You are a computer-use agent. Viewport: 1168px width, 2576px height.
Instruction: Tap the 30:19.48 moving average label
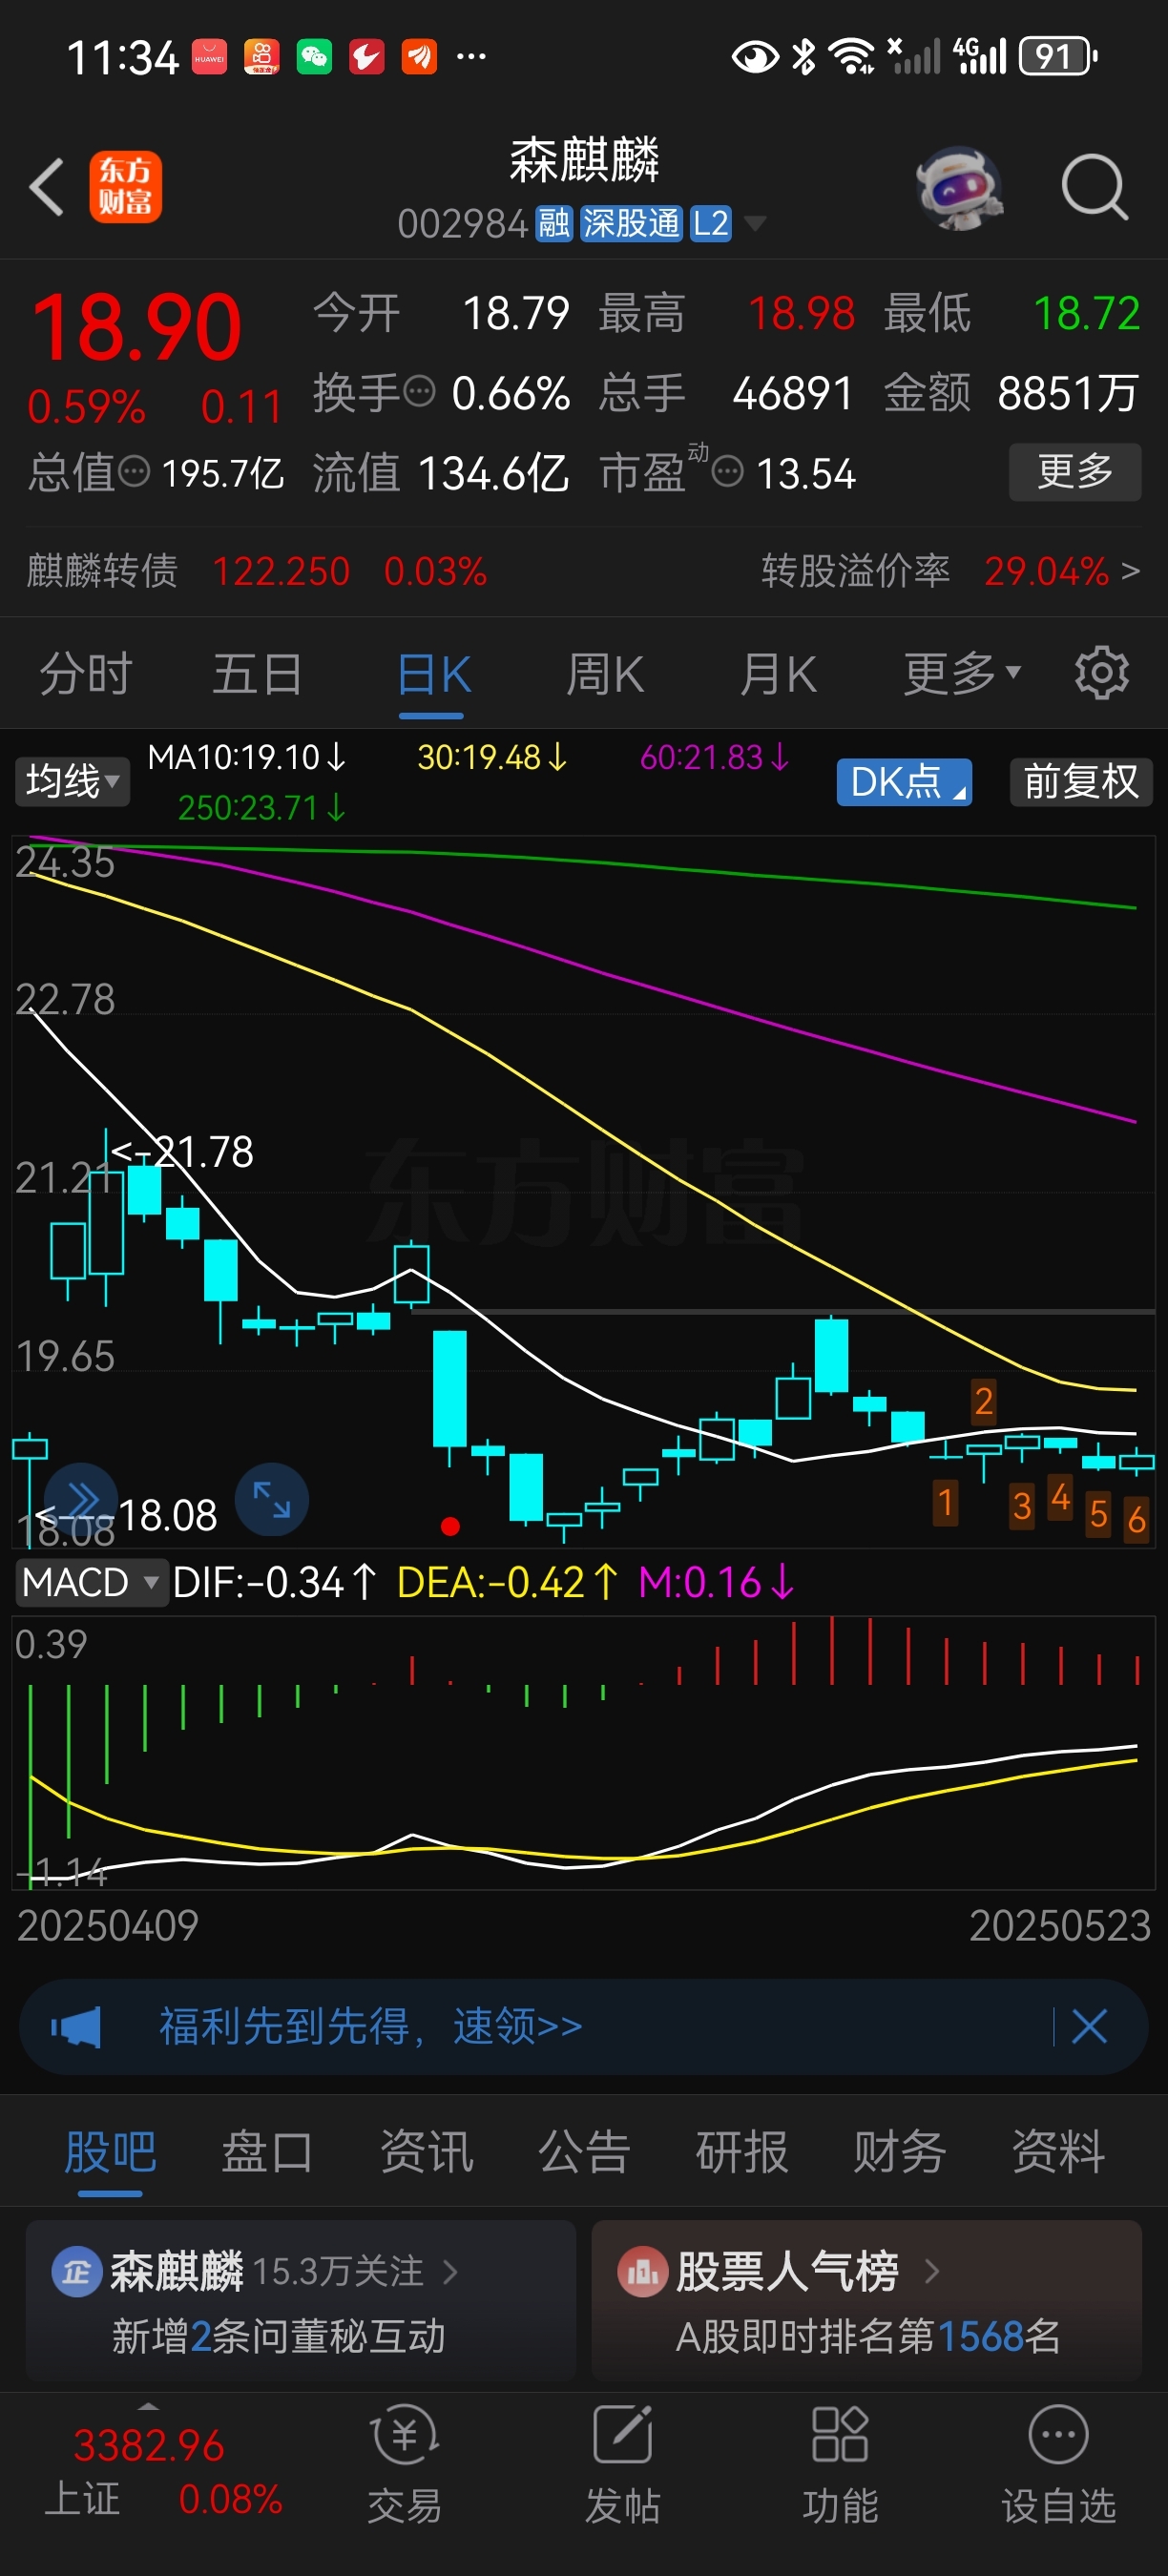tap(491, 757)
